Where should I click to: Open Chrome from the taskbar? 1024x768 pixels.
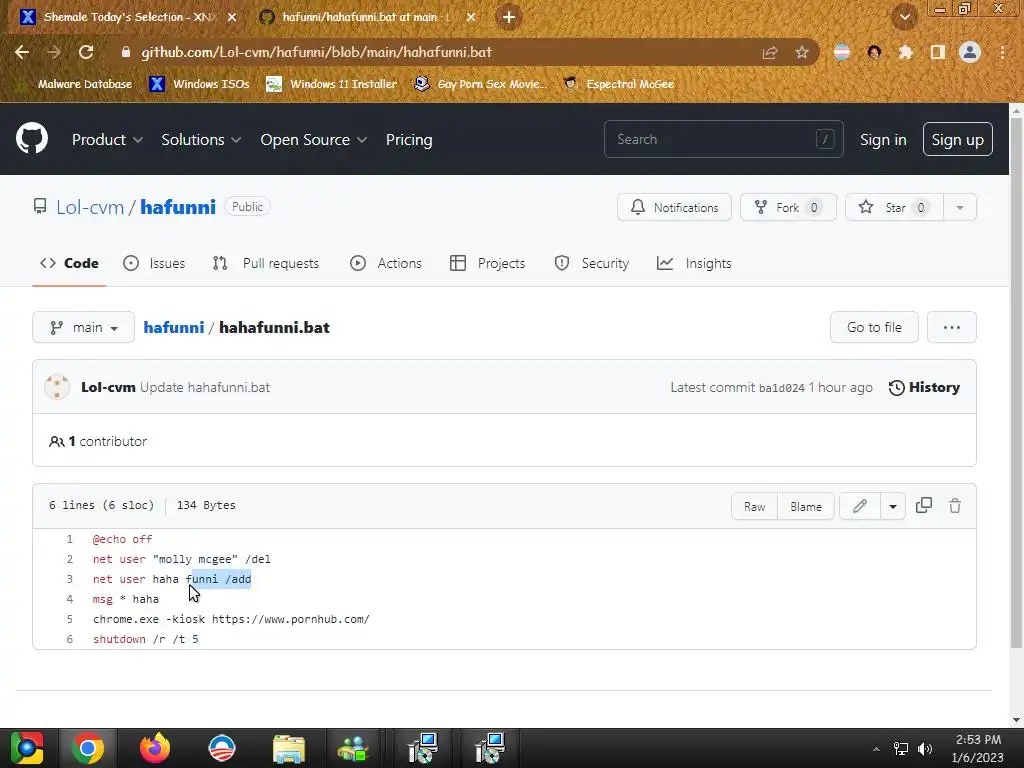point(88,748)
